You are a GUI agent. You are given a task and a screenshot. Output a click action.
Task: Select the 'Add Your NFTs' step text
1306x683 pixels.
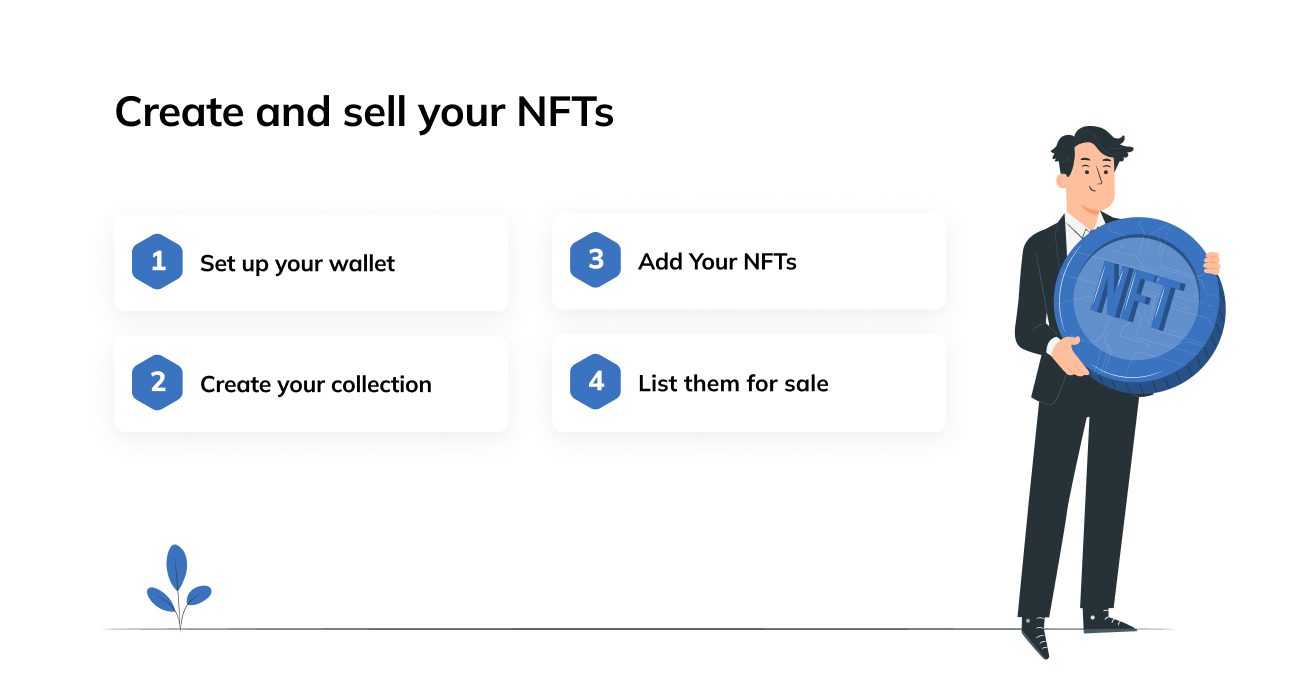(717, 262)
